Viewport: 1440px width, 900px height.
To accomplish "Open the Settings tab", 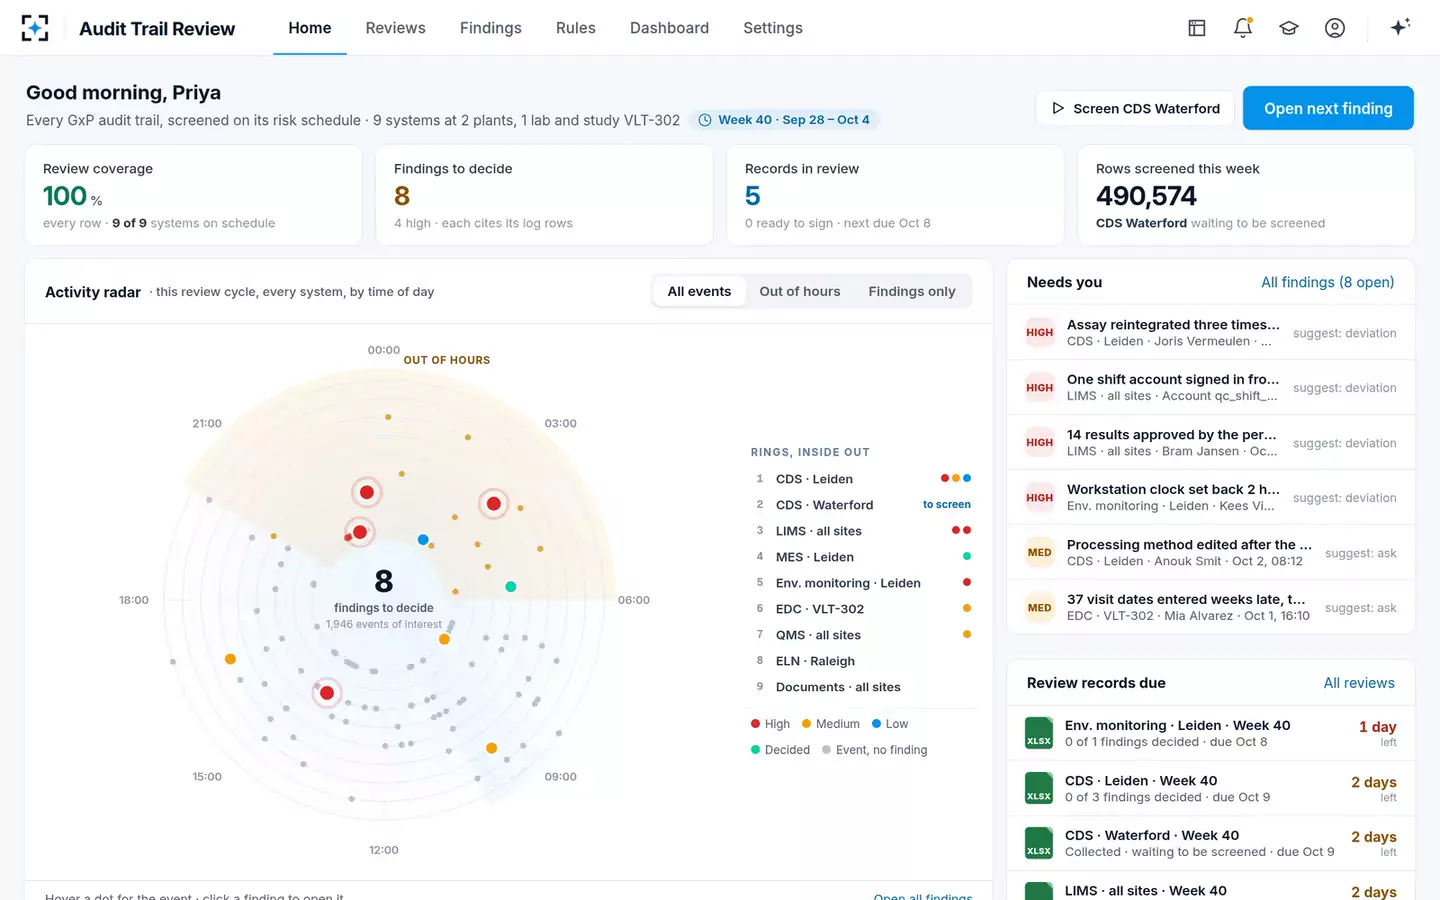I will point(773,28).
